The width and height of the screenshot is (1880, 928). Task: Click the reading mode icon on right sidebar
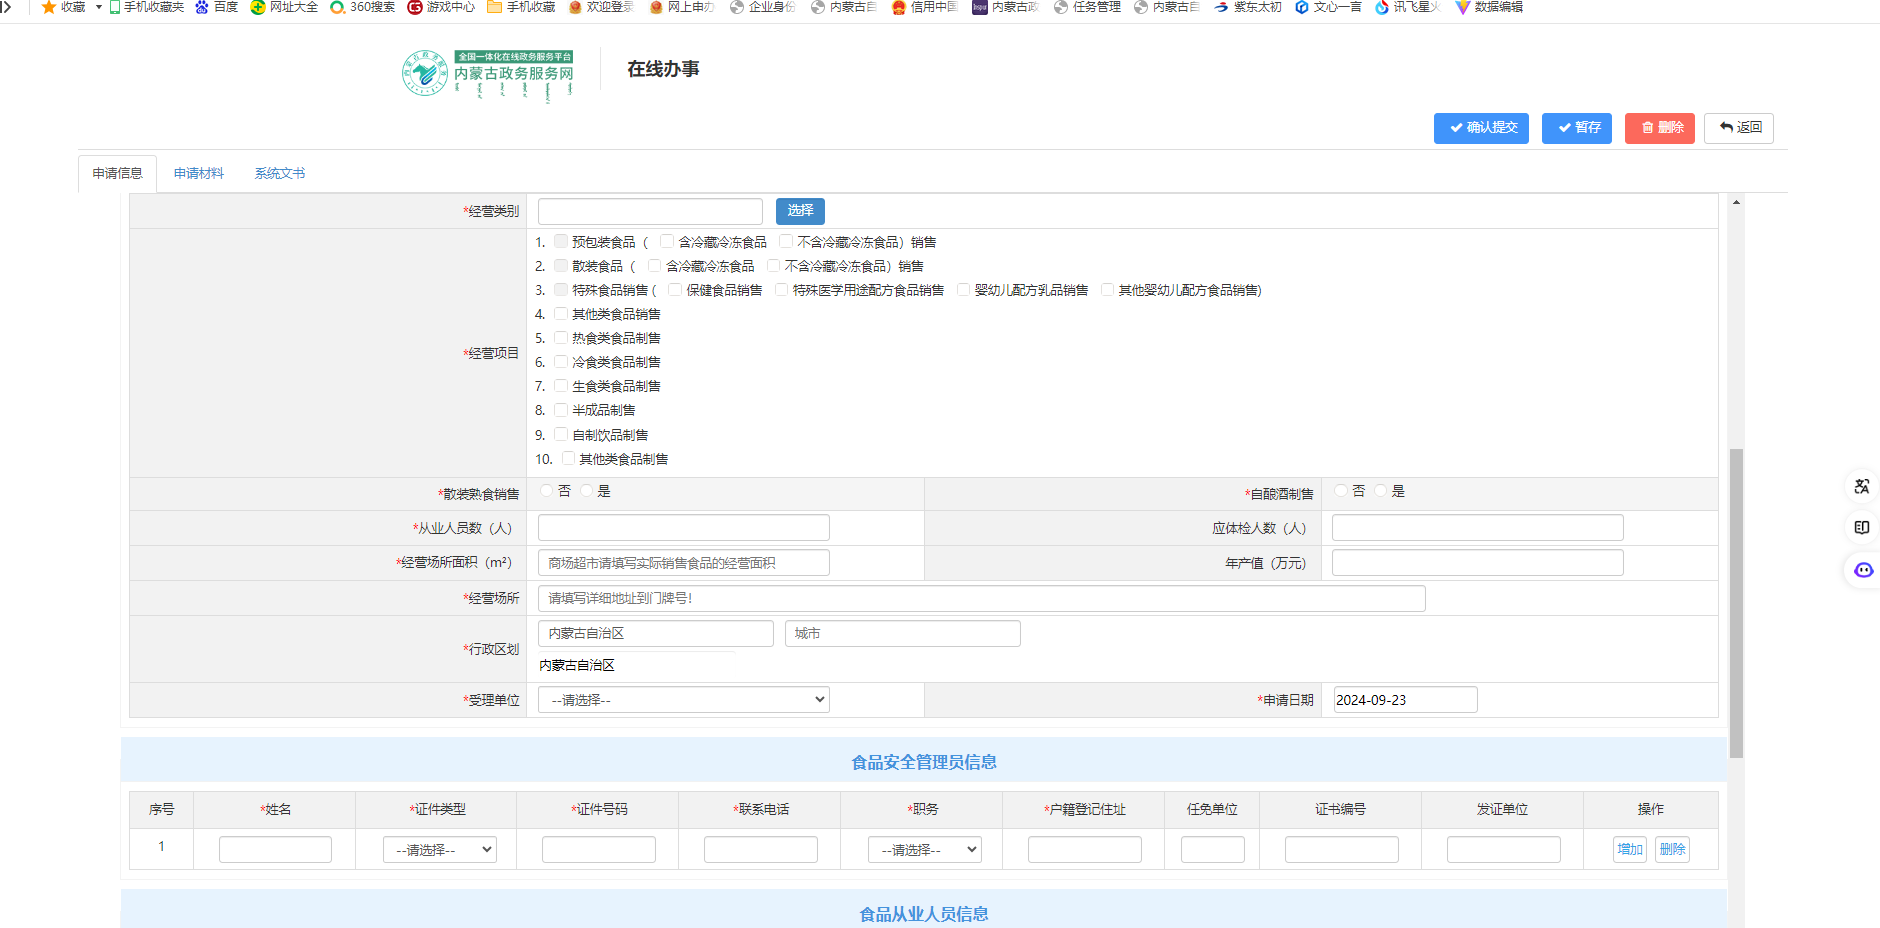coord(1861,528)
